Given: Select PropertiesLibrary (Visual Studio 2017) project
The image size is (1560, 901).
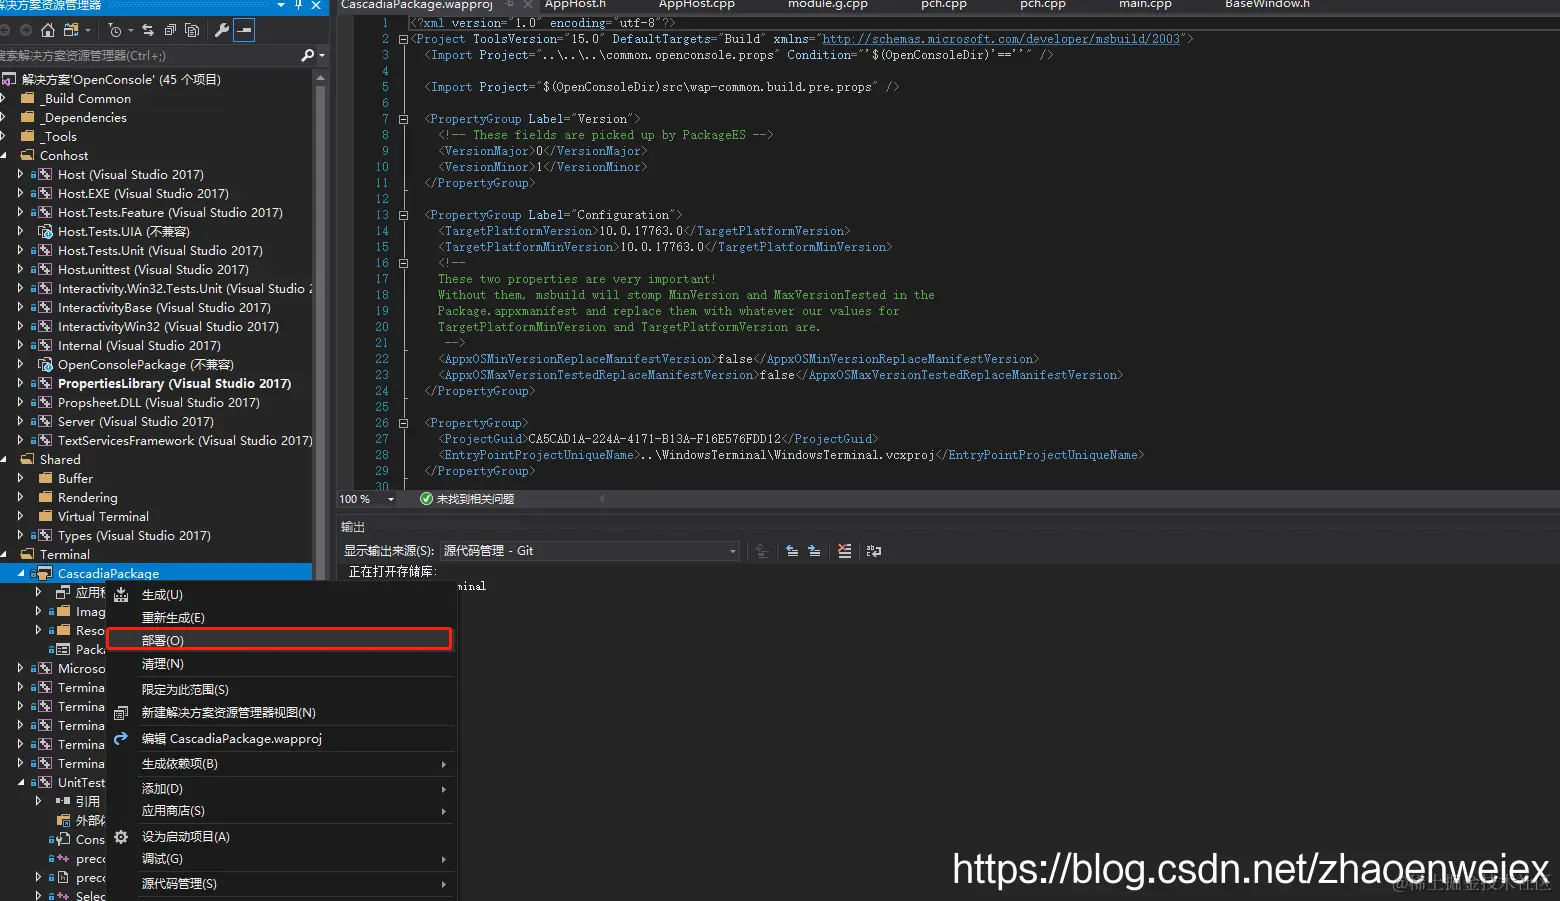Looking at the screenshot, I should point(174,384).
